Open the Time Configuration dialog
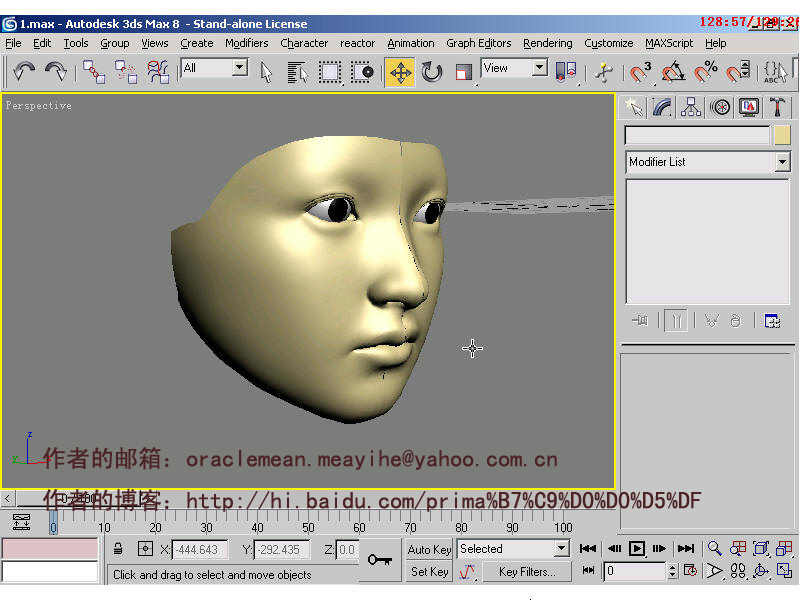800x600 pixels. [x=690, y=570]
